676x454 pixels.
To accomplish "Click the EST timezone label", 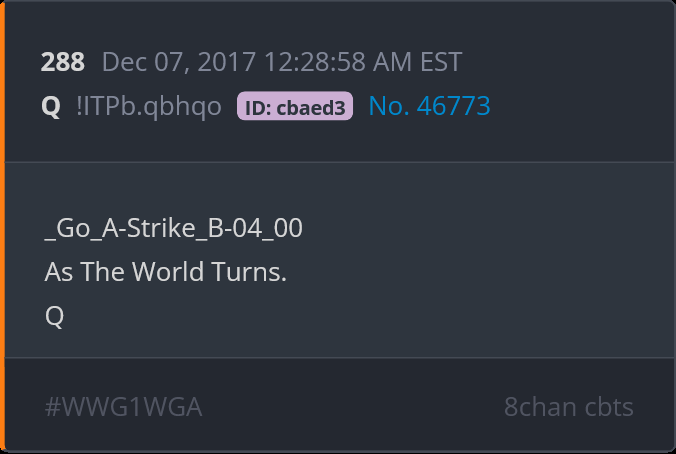I will tap(441, 62).
